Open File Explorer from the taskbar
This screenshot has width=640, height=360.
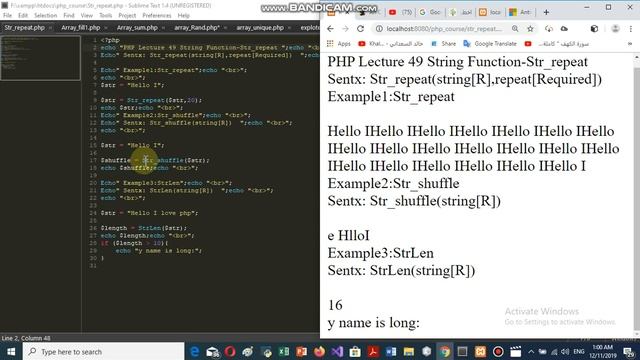409,351
